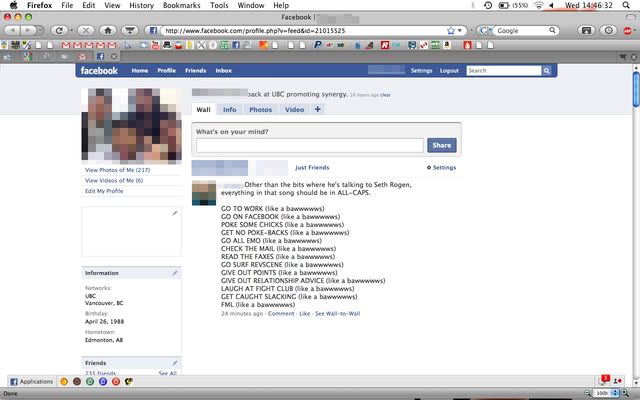The width and height of the screenshot is (640, 400).
Task: Click the Adblock Plus ABP icon
Action: pyautogui.click(x=628, y=31)
